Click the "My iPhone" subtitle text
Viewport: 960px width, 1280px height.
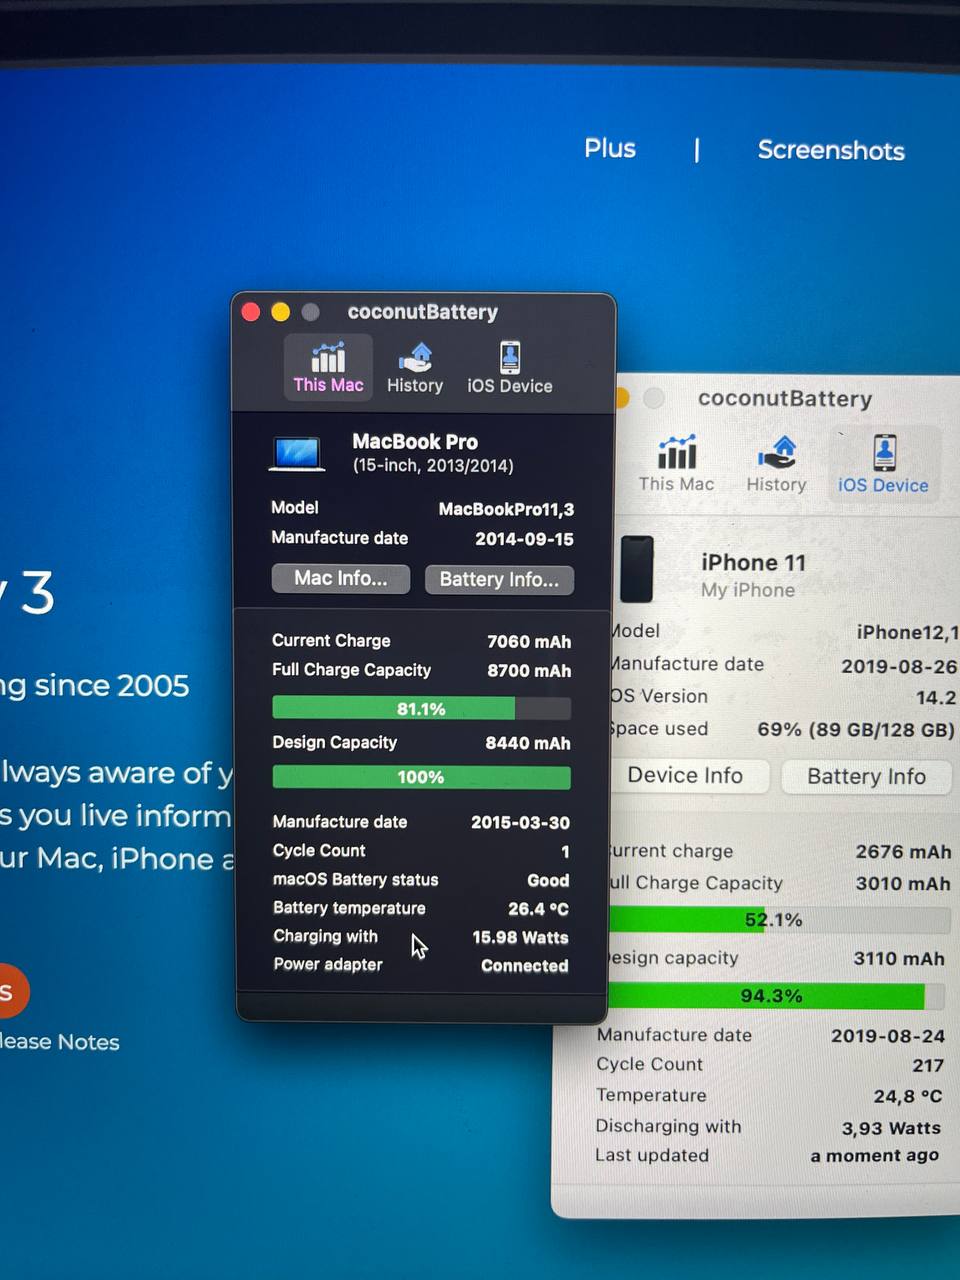(748, 590)
